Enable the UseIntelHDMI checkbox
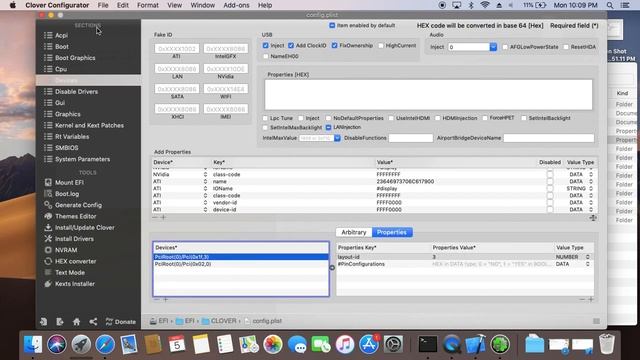This screenshot has height=360, width=640. coord(391,118)
